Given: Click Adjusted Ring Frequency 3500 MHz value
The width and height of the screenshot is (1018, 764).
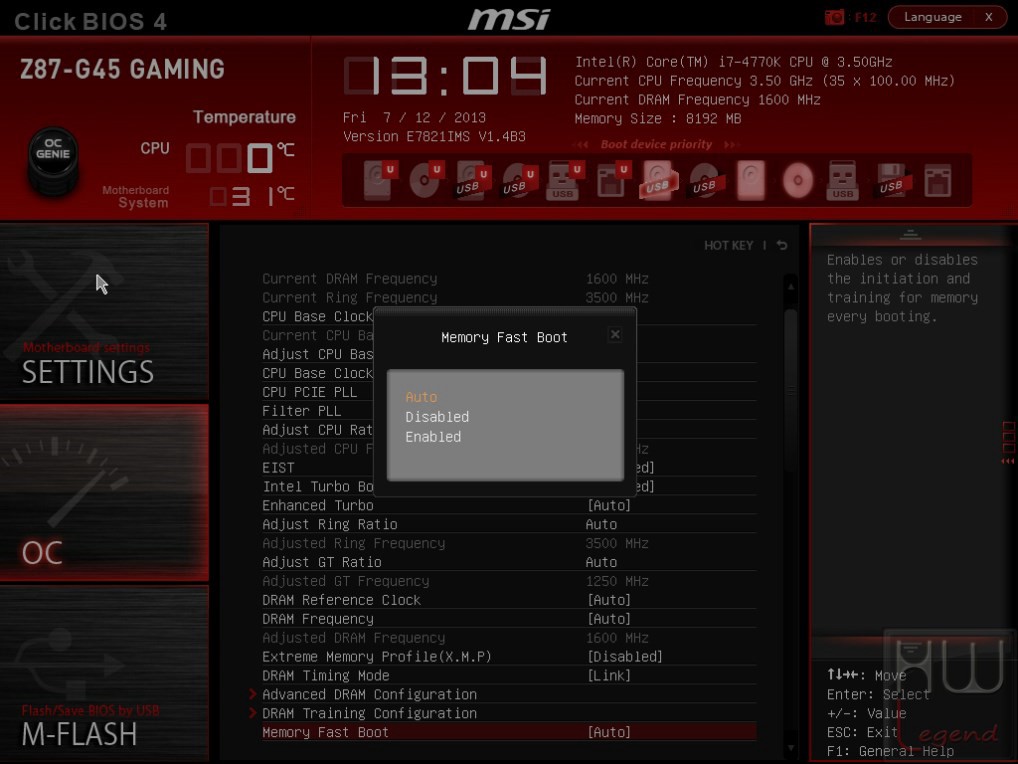Looking at the screenshot, I should tap(617, 543).
